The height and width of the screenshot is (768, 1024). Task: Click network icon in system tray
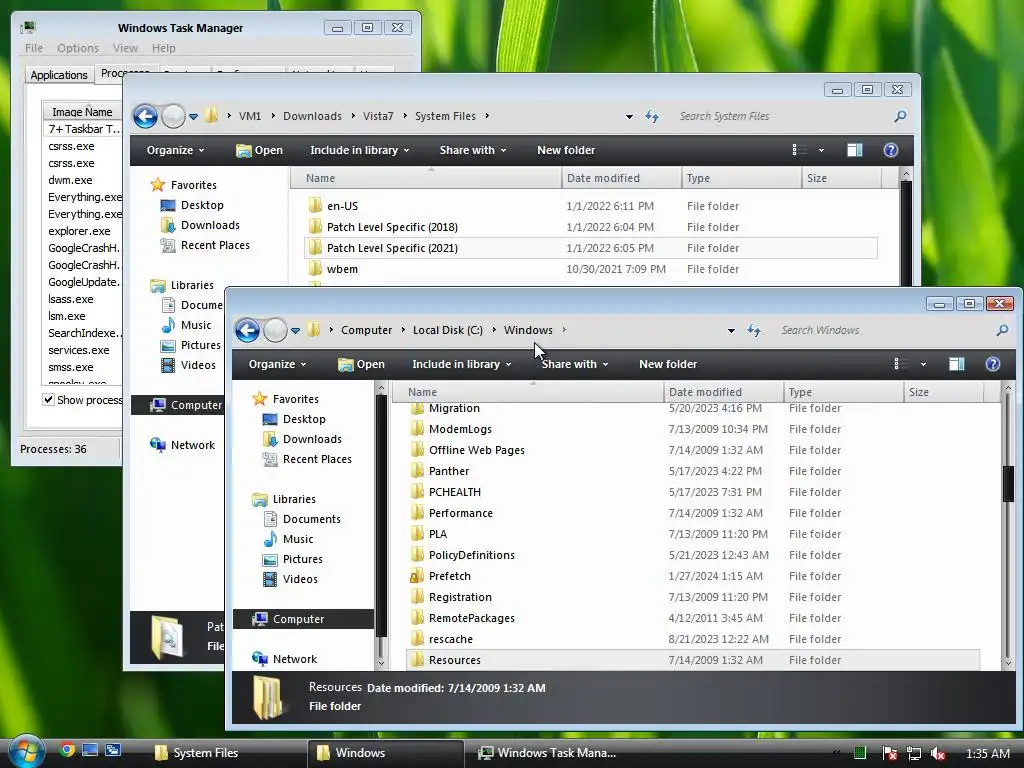pos(914,754)
